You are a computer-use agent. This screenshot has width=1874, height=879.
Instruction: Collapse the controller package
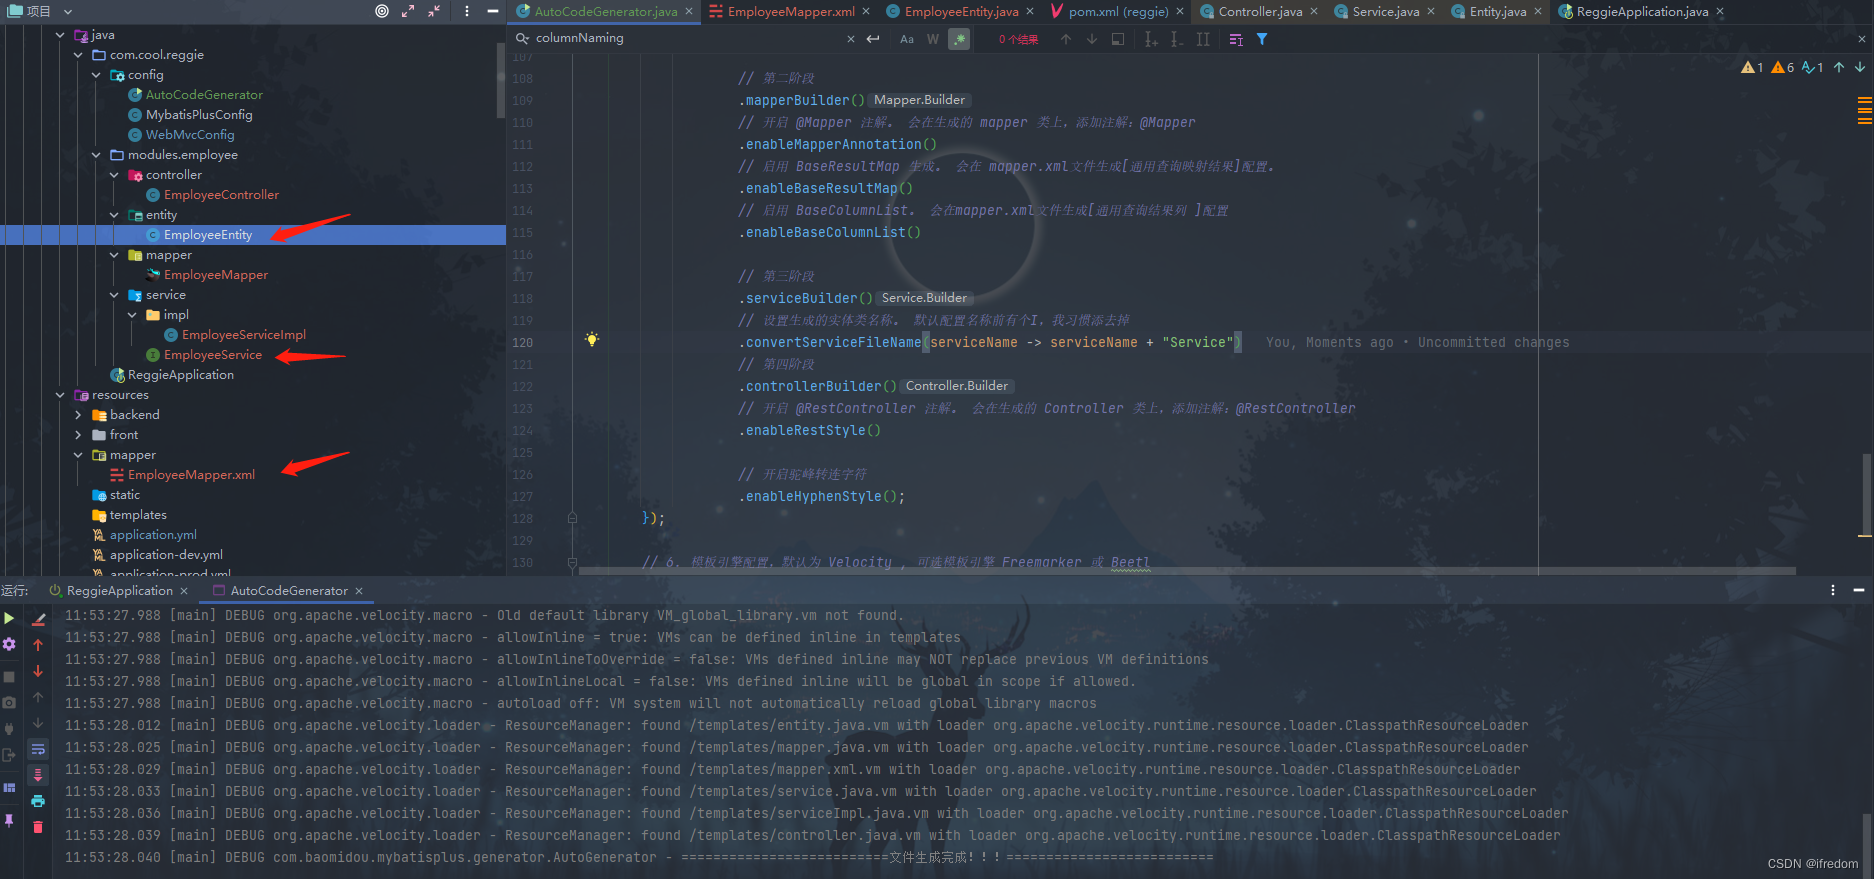coord(114,175)
